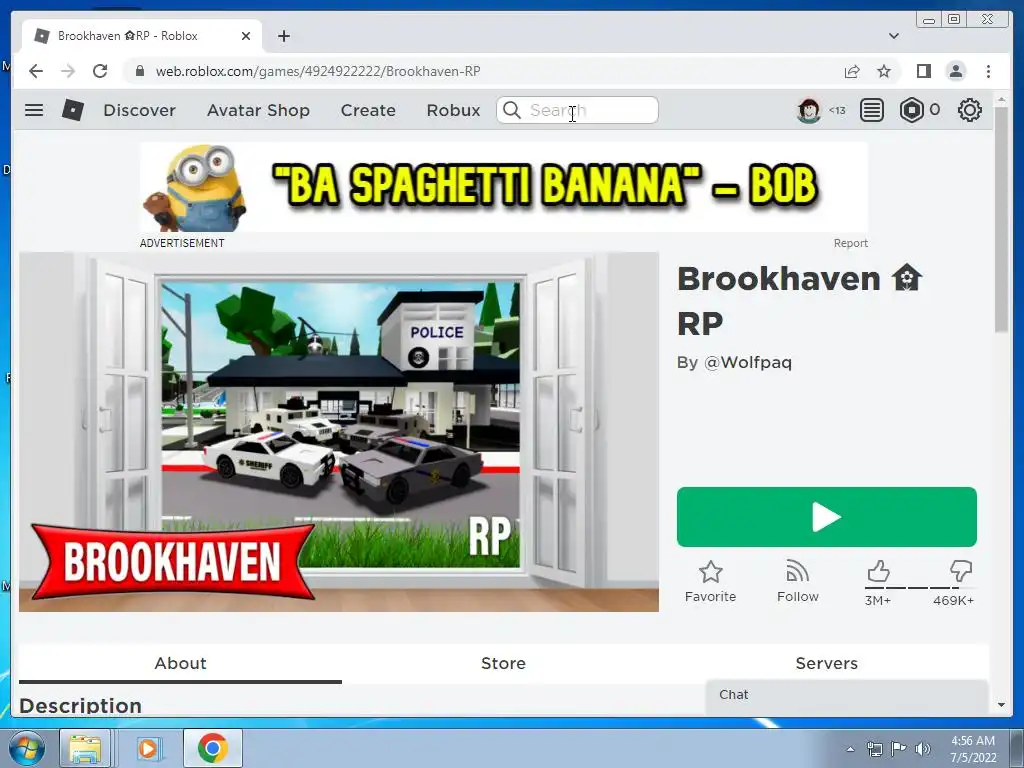Click the Minion banner advertisement
This screenshot has width=1024, height=768.
point(504,187)
